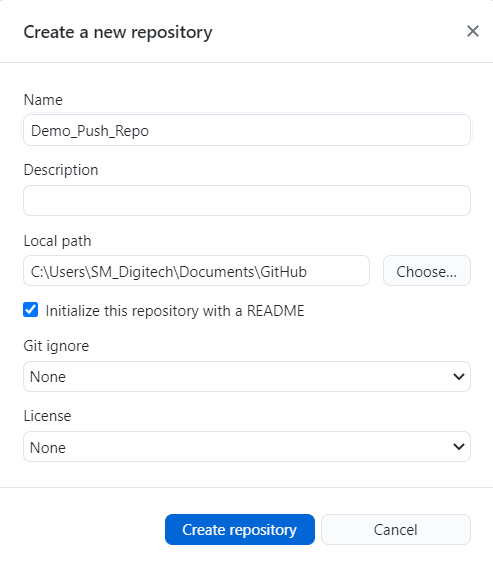Click into the empty Description field
Viewport: 493px width, 568px height.
click(x=247, y=201)
